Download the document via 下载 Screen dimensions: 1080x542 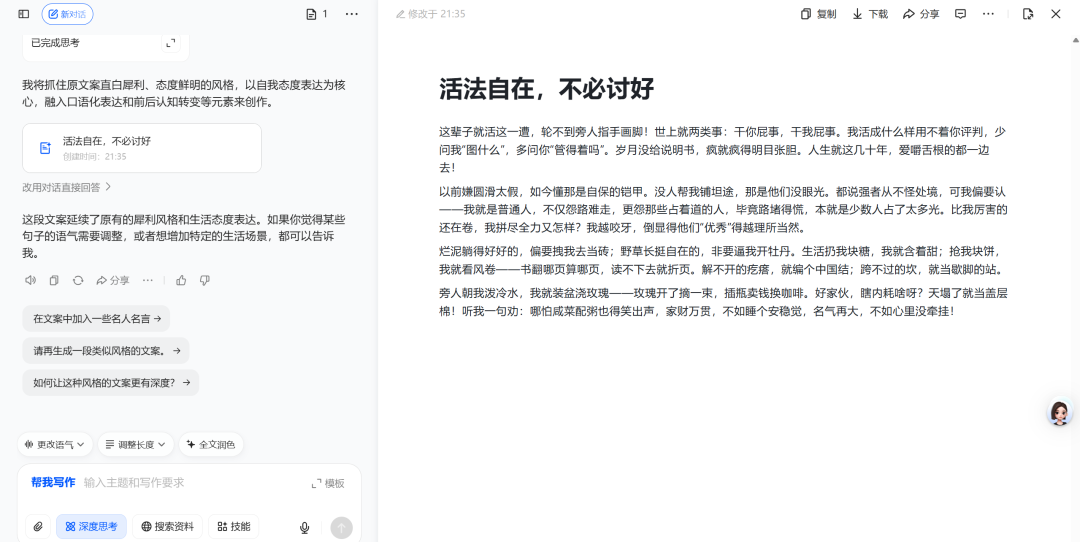870,14
